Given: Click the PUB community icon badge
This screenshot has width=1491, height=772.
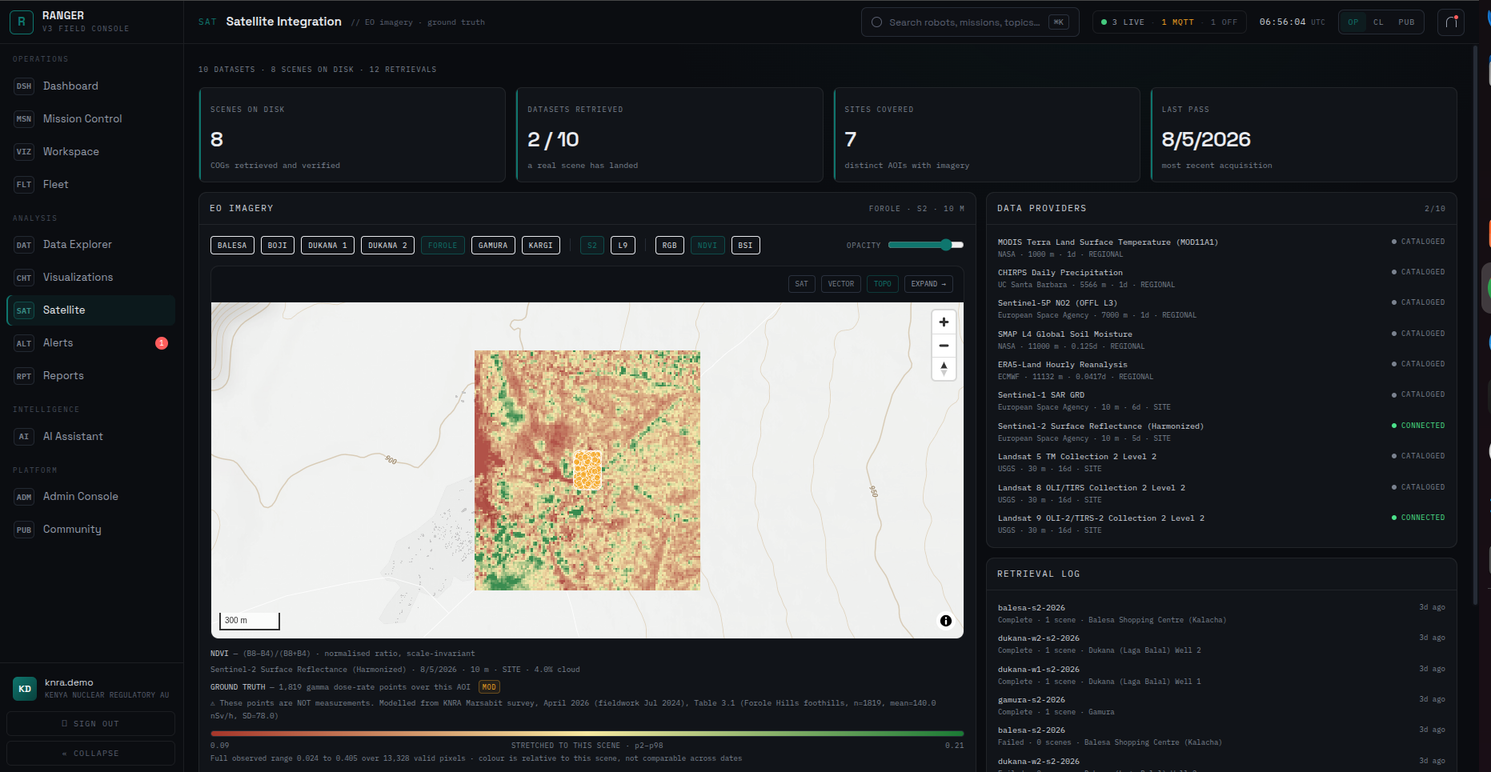Looking at the screenshot, I should [24, 529].
